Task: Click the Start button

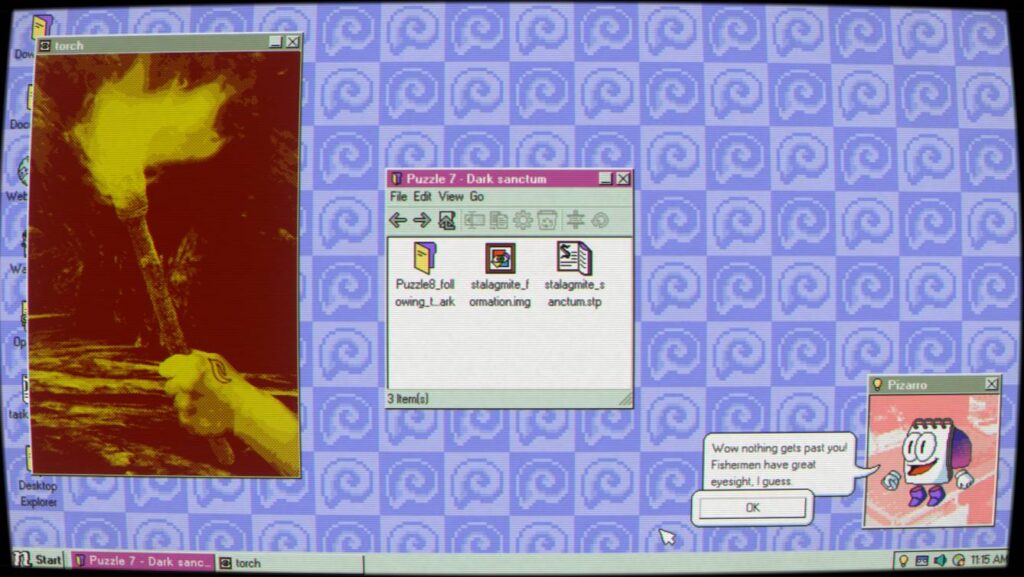Action: [37, 560]
